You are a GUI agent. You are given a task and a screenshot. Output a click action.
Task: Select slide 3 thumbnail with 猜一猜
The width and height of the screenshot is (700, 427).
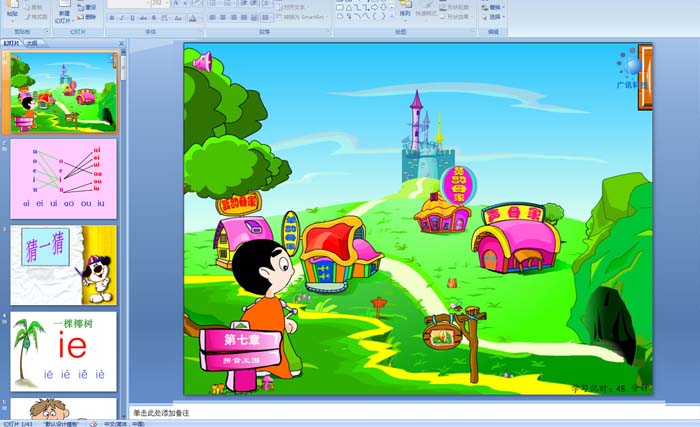pos(63,265)
